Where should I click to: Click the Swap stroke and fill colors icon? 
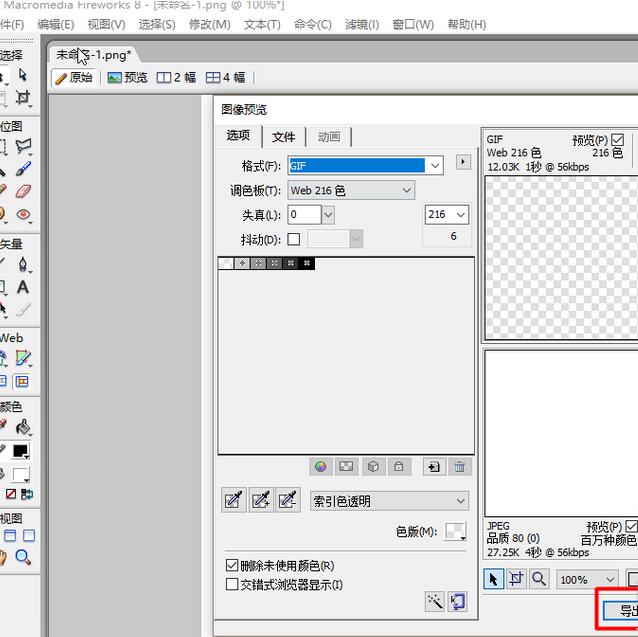pos(27,494)
